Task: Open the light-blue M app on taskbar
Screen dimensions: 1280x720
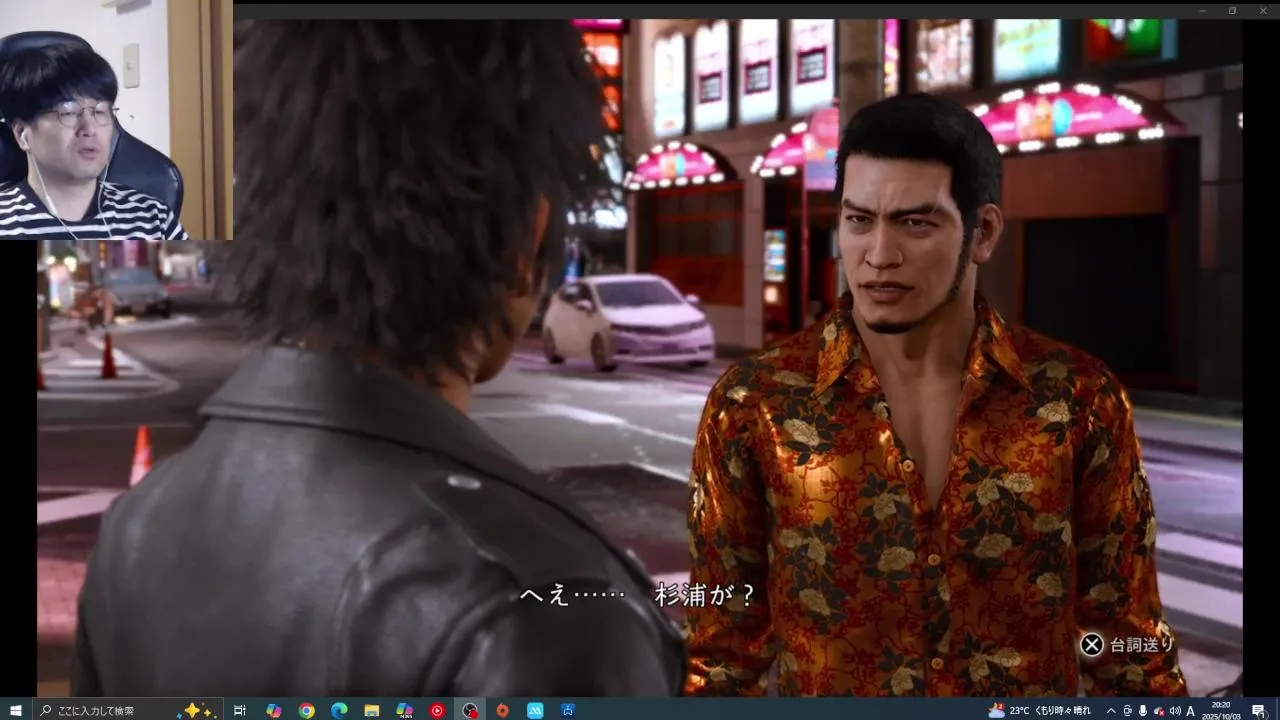Action: [535, 710]
